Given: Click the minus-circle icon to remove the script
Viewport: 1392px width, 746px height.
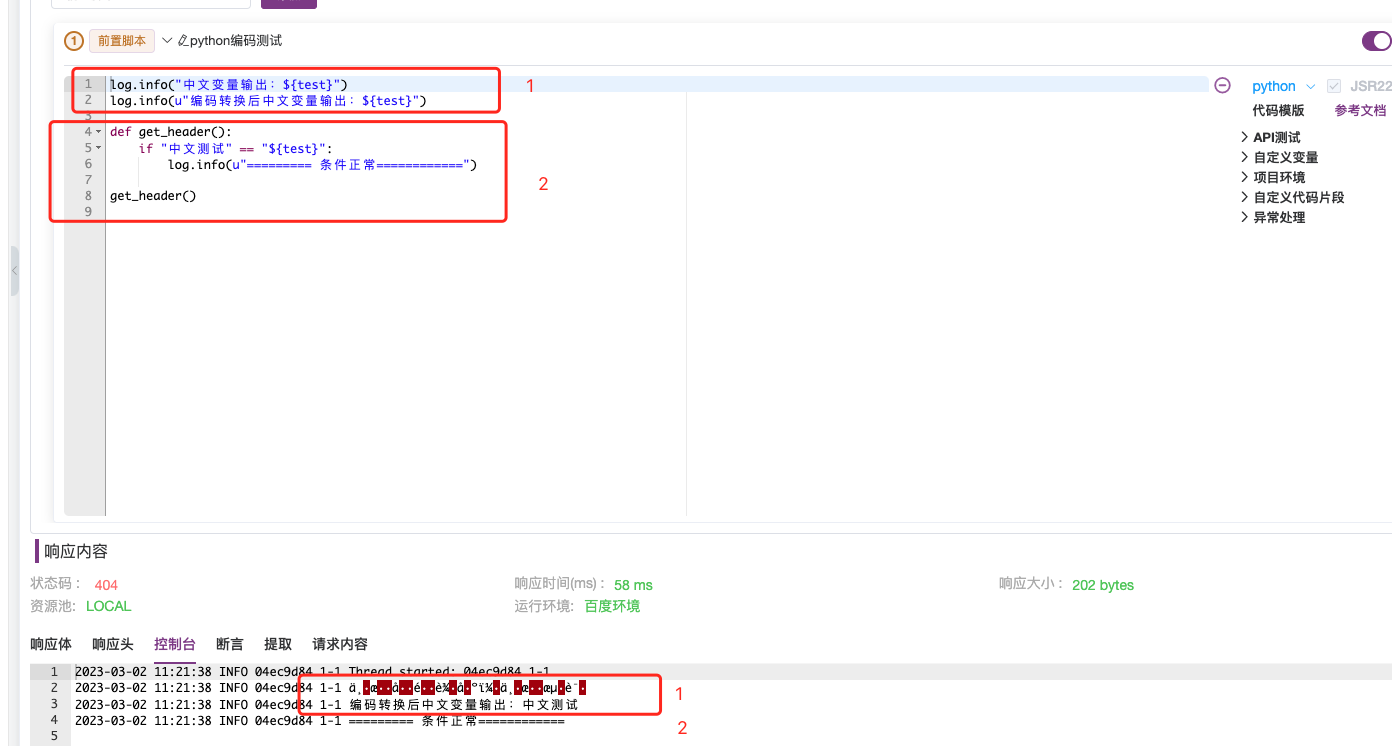Looking at the screenshot, I should [1222, 85].
